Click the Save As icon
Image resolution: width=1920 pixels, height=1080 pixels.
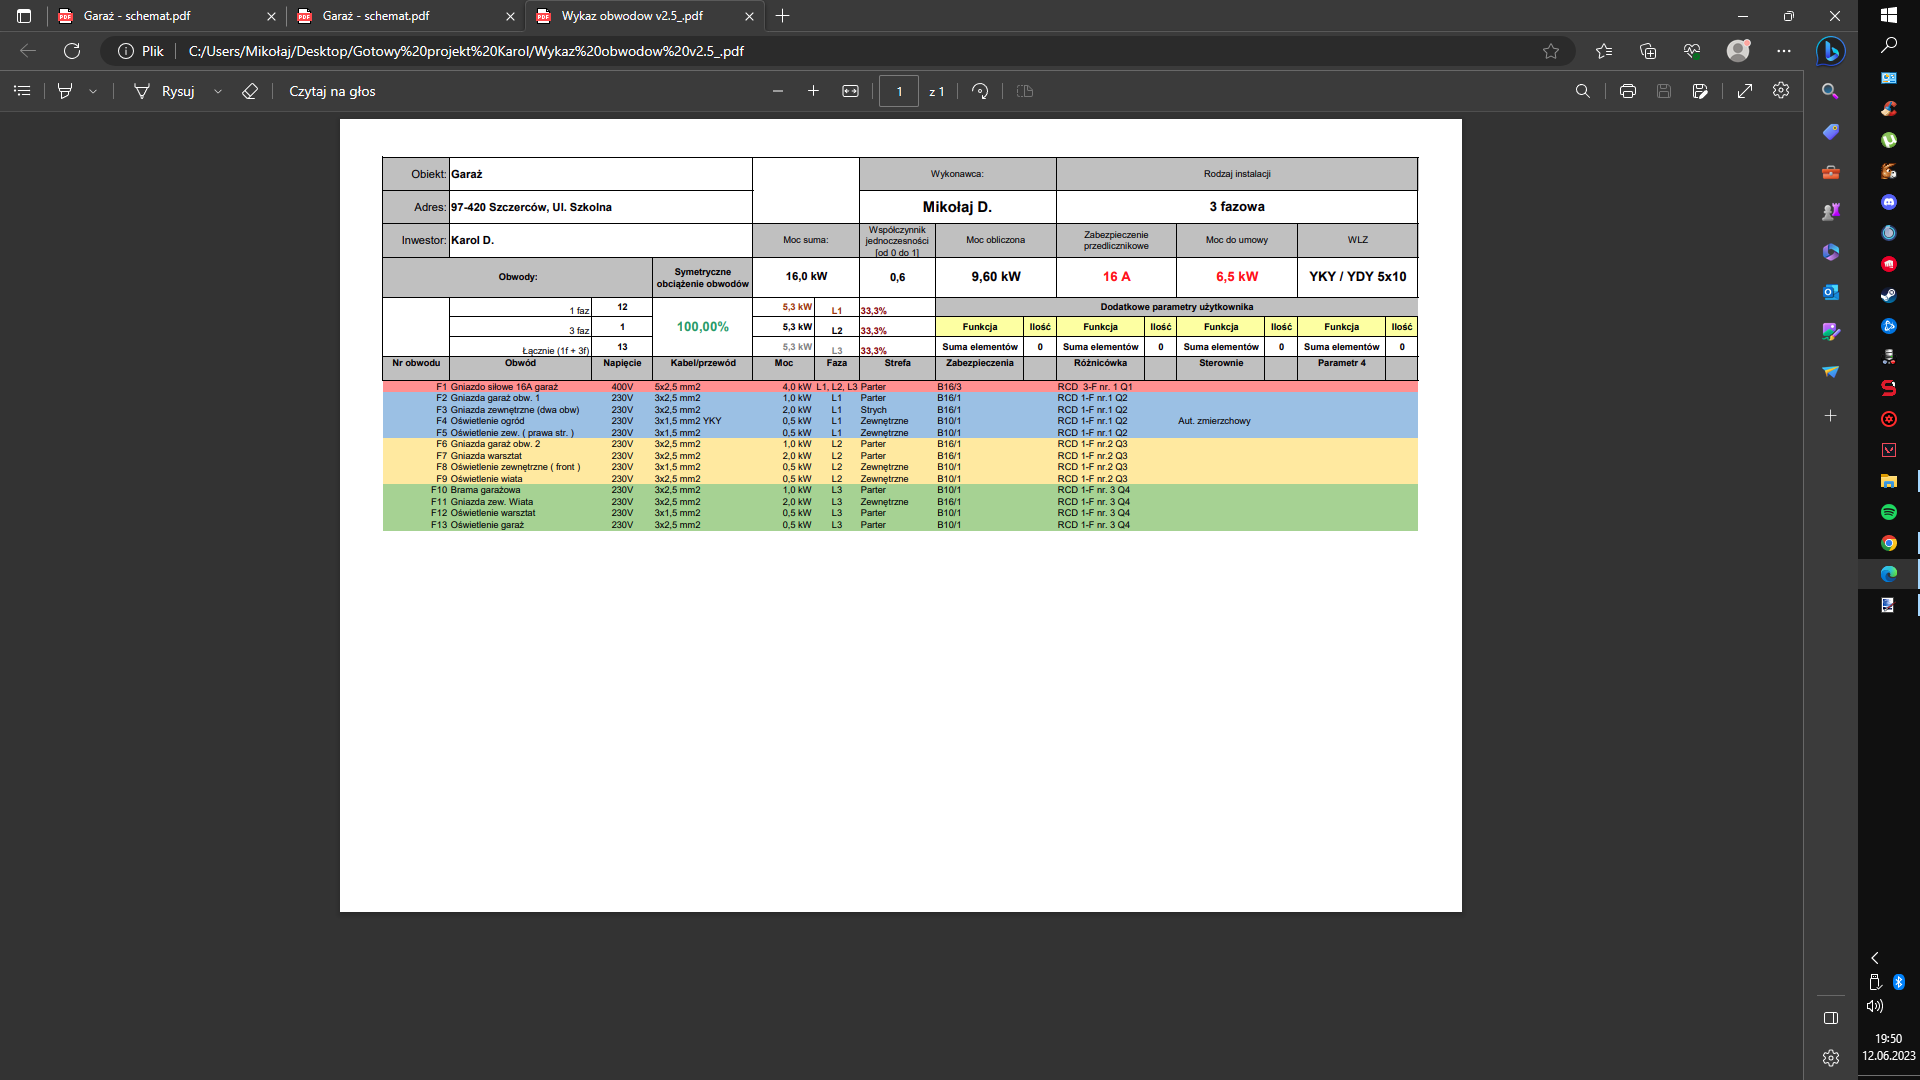pyautogui.click(x=1700, y=91)
